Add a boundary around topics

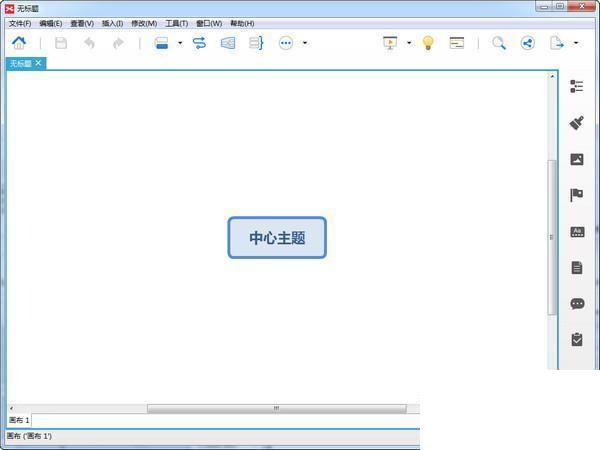pos(228,43)
